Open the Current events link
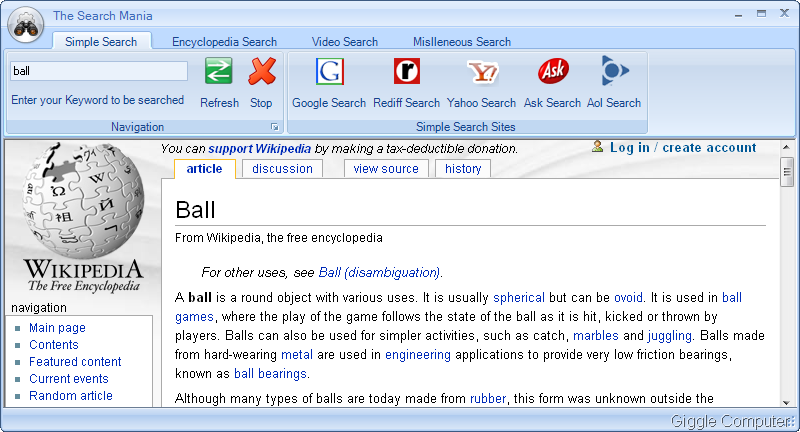The height and width of the screenshot is (432, 800). click(x=68, y=378)
